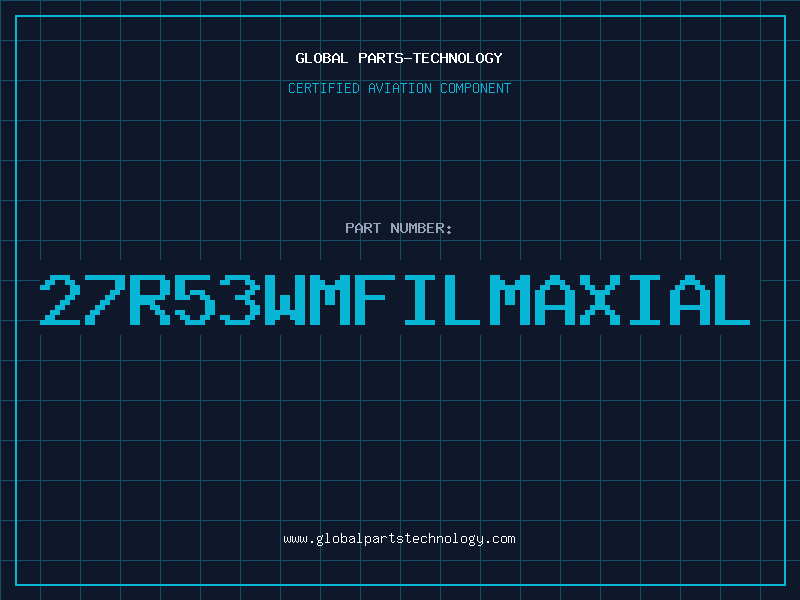Click the letter F in the part number
800x600 pixels.
[x=374, y=300]
